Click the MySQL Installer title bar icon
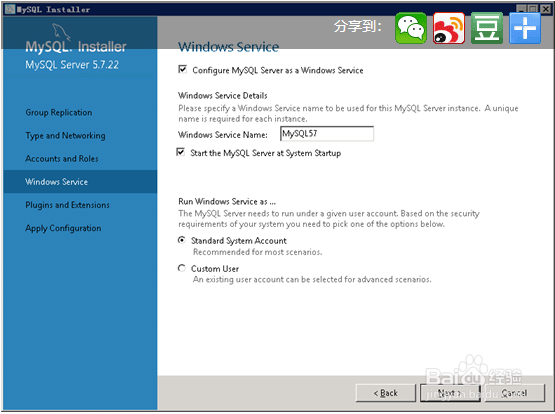The image size is (555, 414). click(10, 9)
